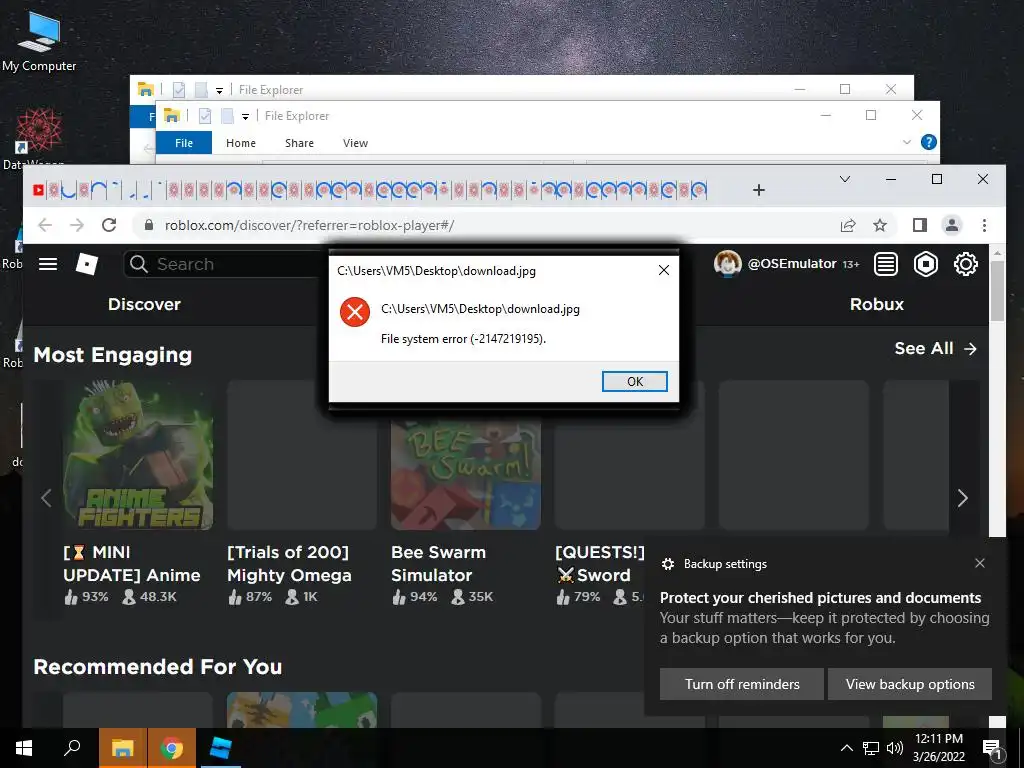
Task: Open the taskbar clock and date
Action: [938, 748]
